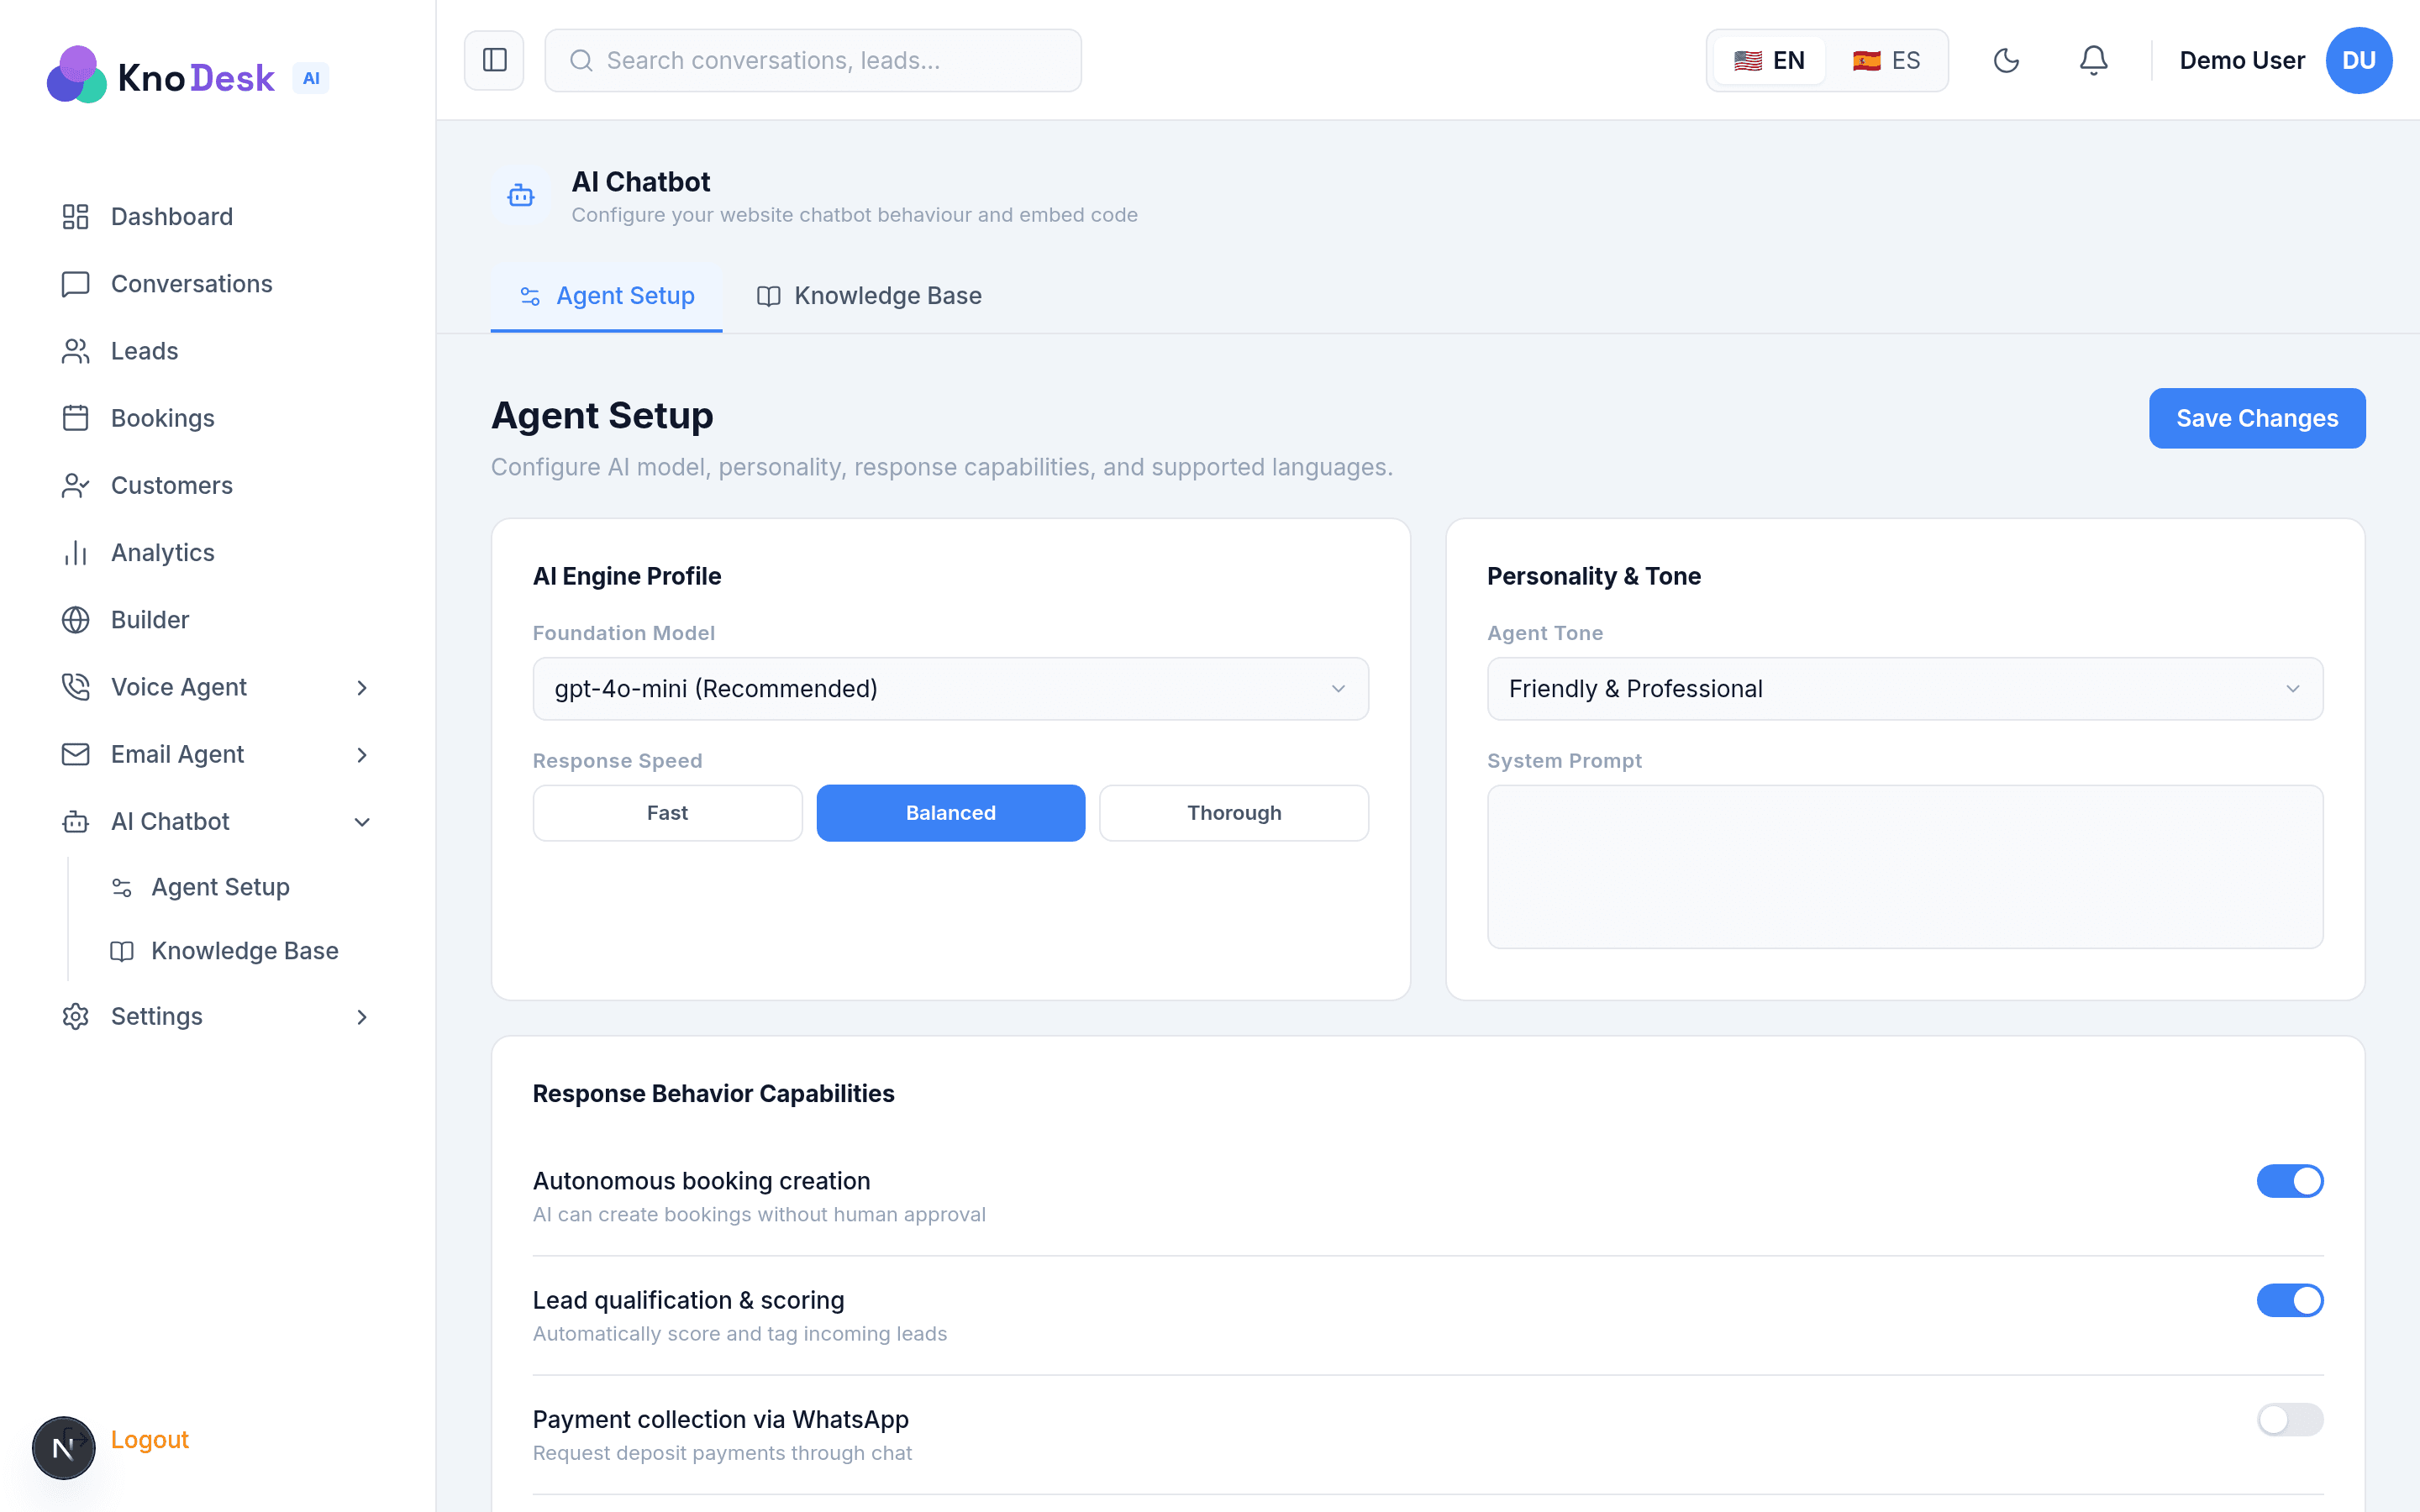The width and height of the screenshot is (2420, 1512).
Task: Open the Leads section
Action: pos(217,351)
